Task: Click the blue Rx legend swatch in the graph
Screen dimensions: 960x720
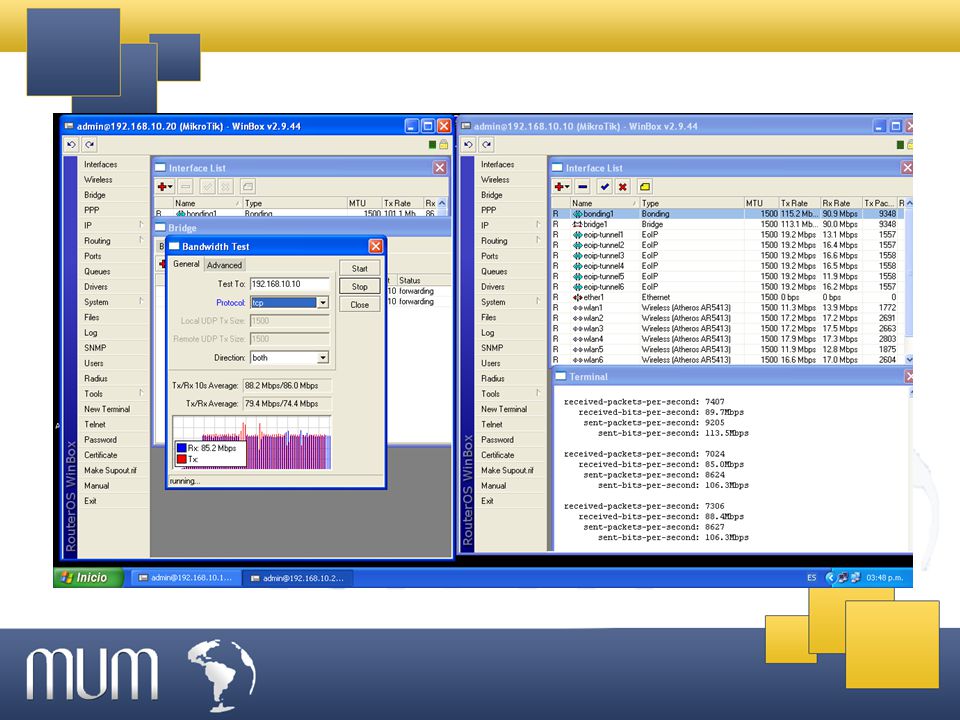Action: 181,448
